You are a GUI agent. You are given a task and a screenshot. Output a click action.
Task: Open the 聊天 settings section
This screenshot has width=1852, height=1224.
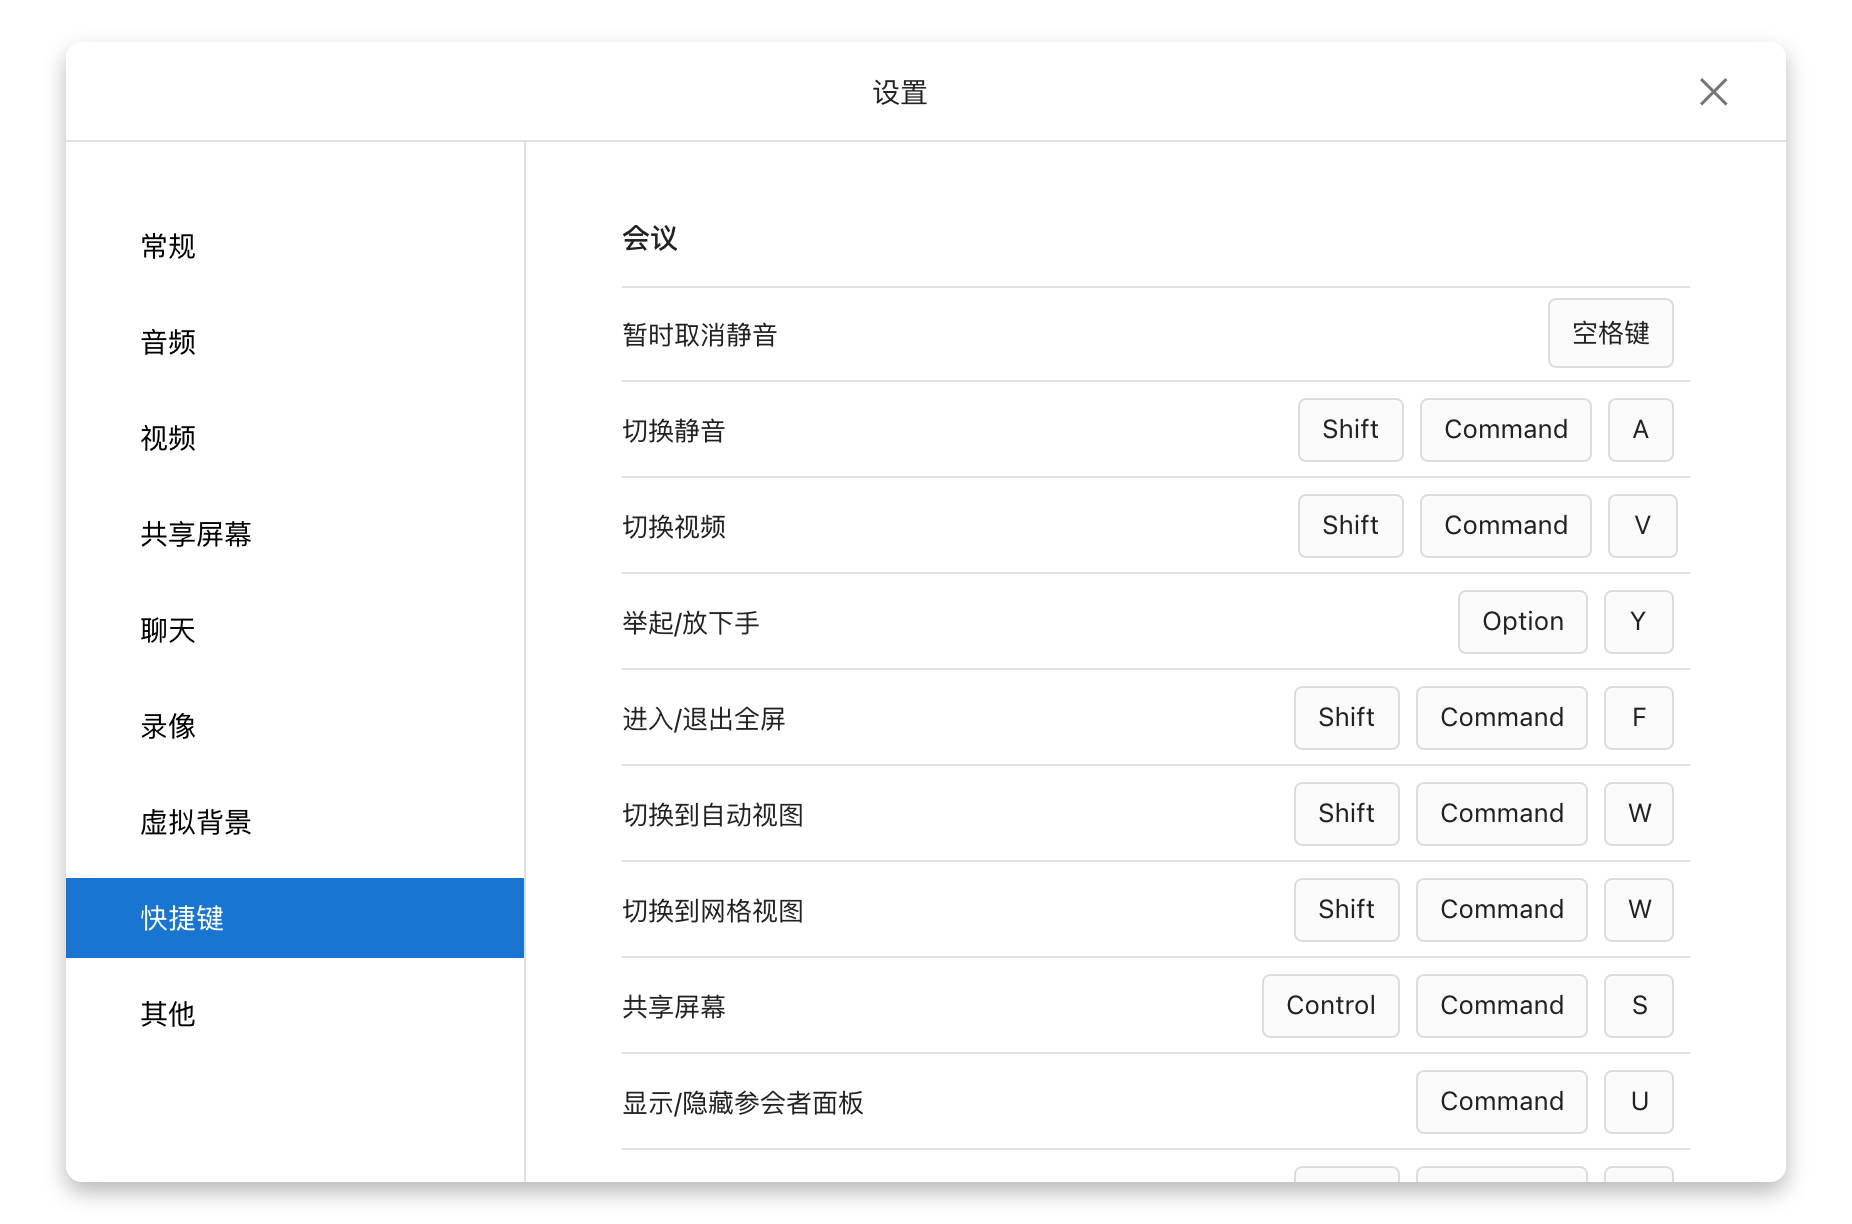pyautogui.click(x=168, y=630)
